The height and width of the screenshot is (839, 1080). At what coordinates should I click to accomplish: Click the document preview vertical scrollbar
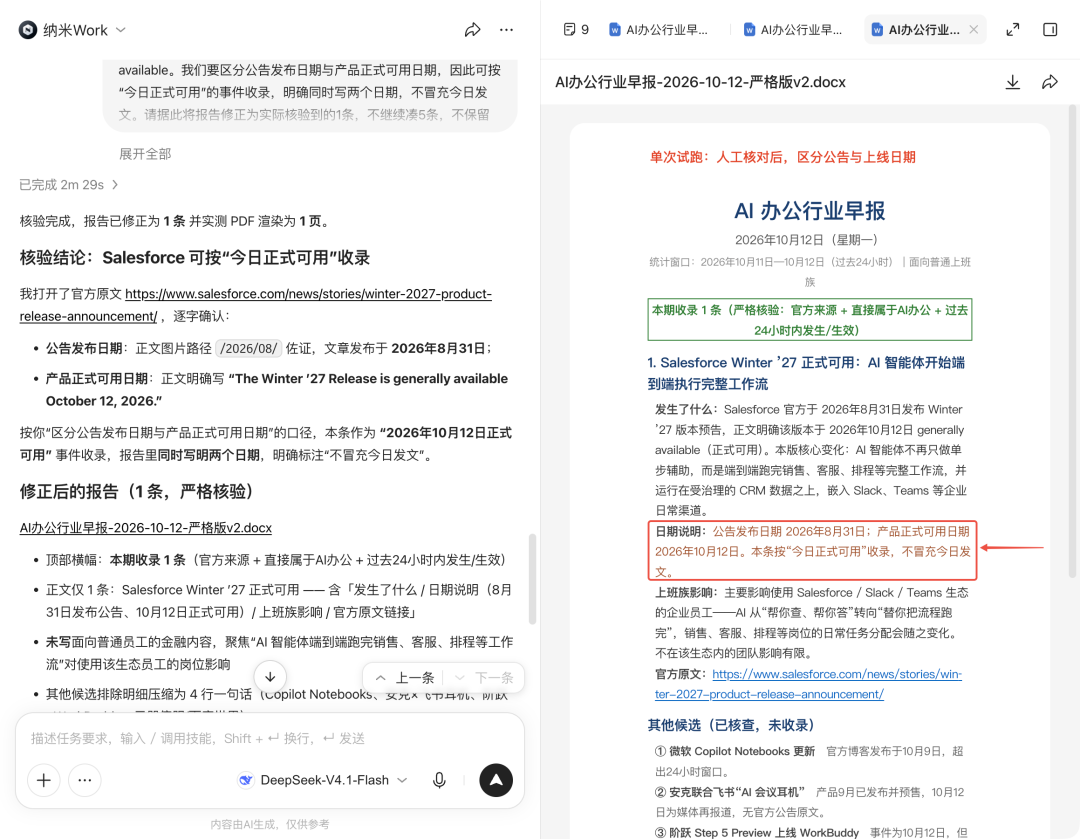pyautogui.click(x=1072, y=341)
